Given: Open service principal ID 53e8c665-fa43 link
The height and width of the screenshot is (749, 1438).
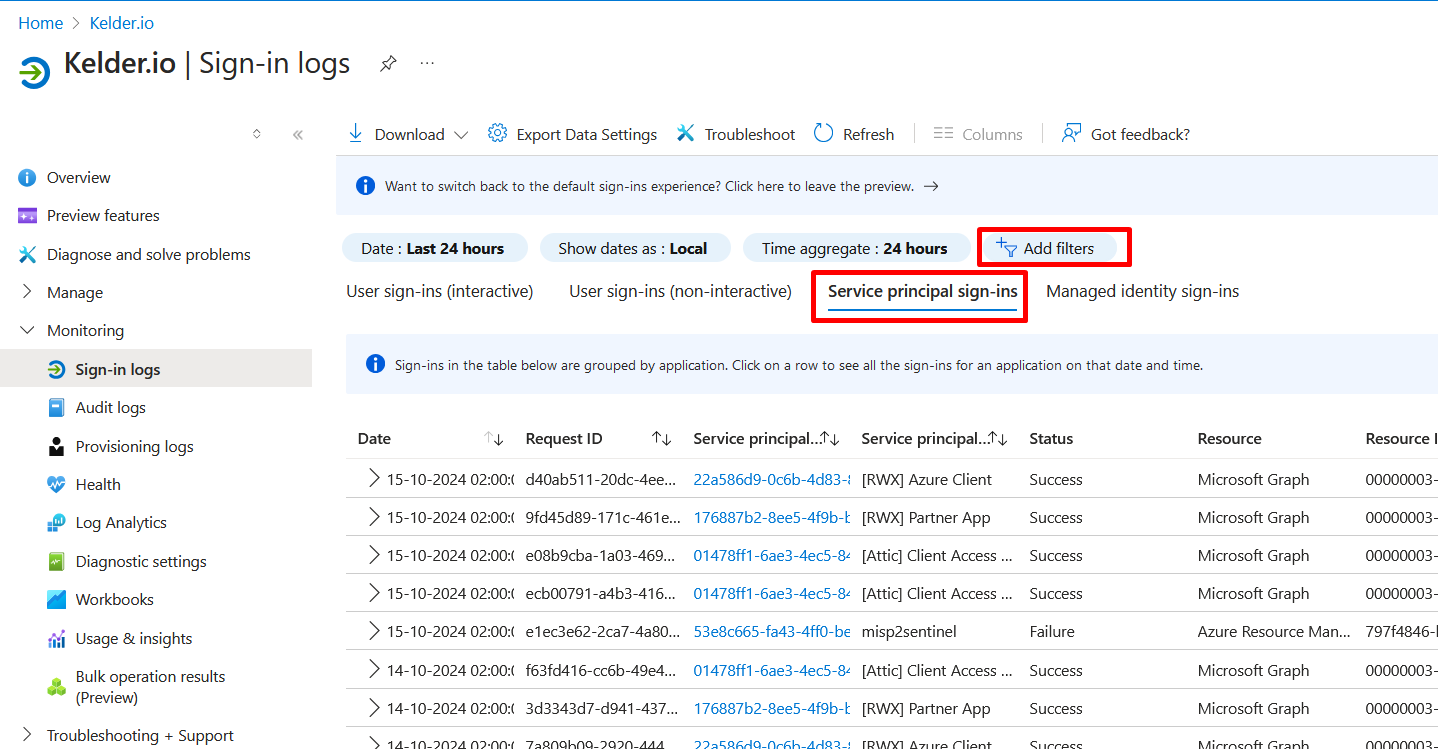Looking at the screenshot, I should (x=772, y=631).
